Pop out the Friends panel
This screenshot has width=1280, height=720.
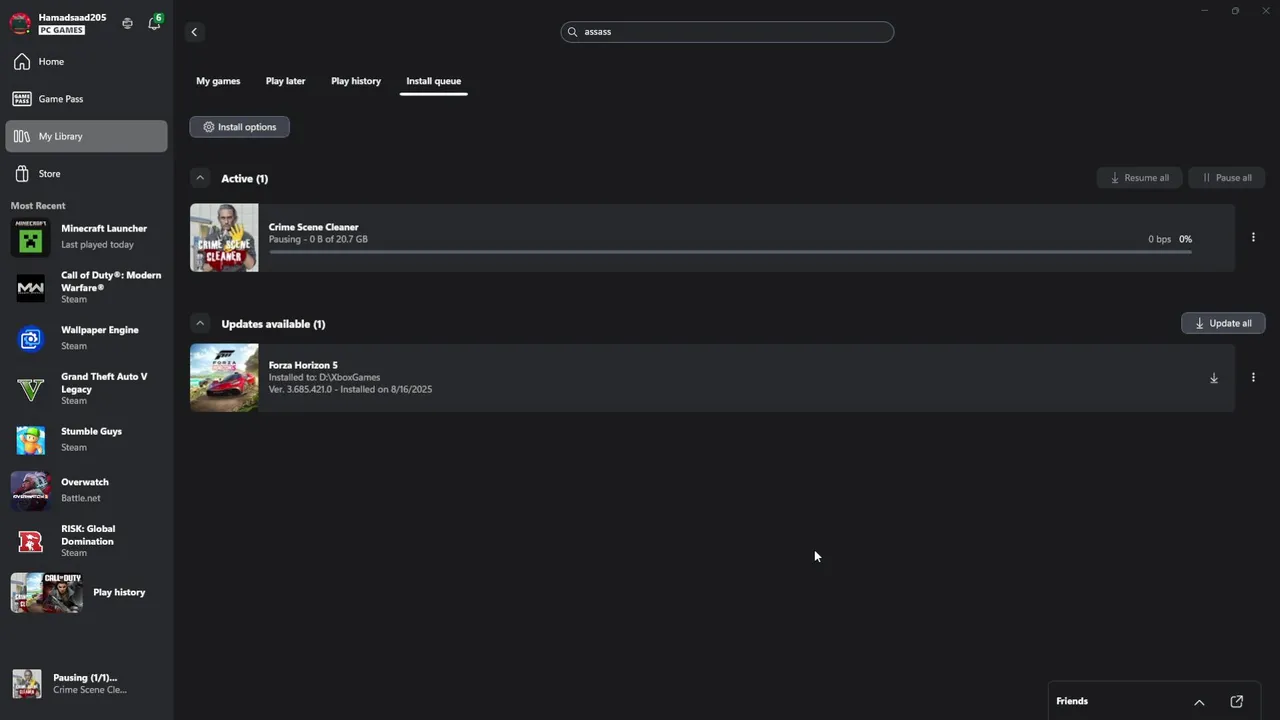pyautogui.click(x=1236, y=701)
